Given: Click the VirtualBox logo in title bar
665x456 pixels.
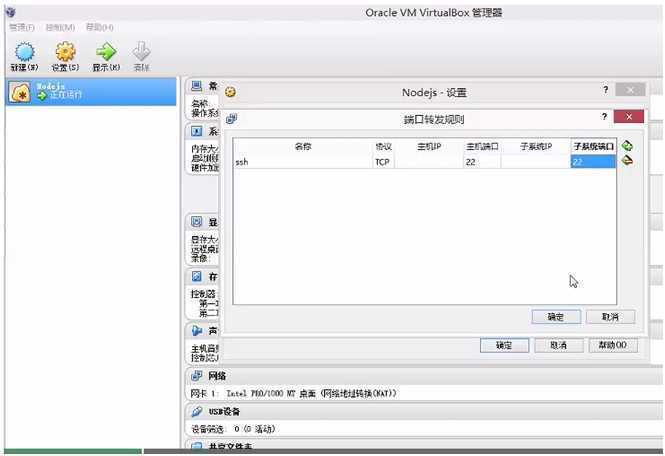Looking at the screenshot, I should [x=10, y=12].
